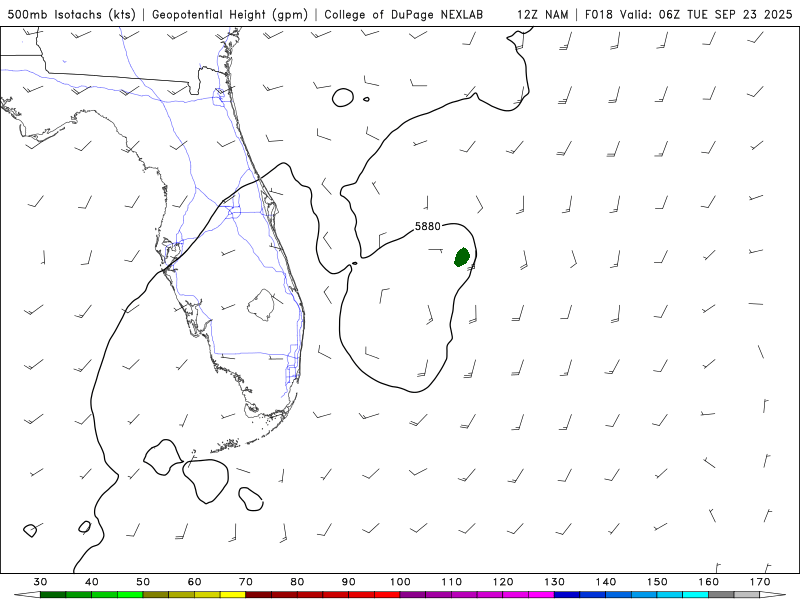
Task: Click the 5880 height contour label
Action: click(x=428, y=226)
